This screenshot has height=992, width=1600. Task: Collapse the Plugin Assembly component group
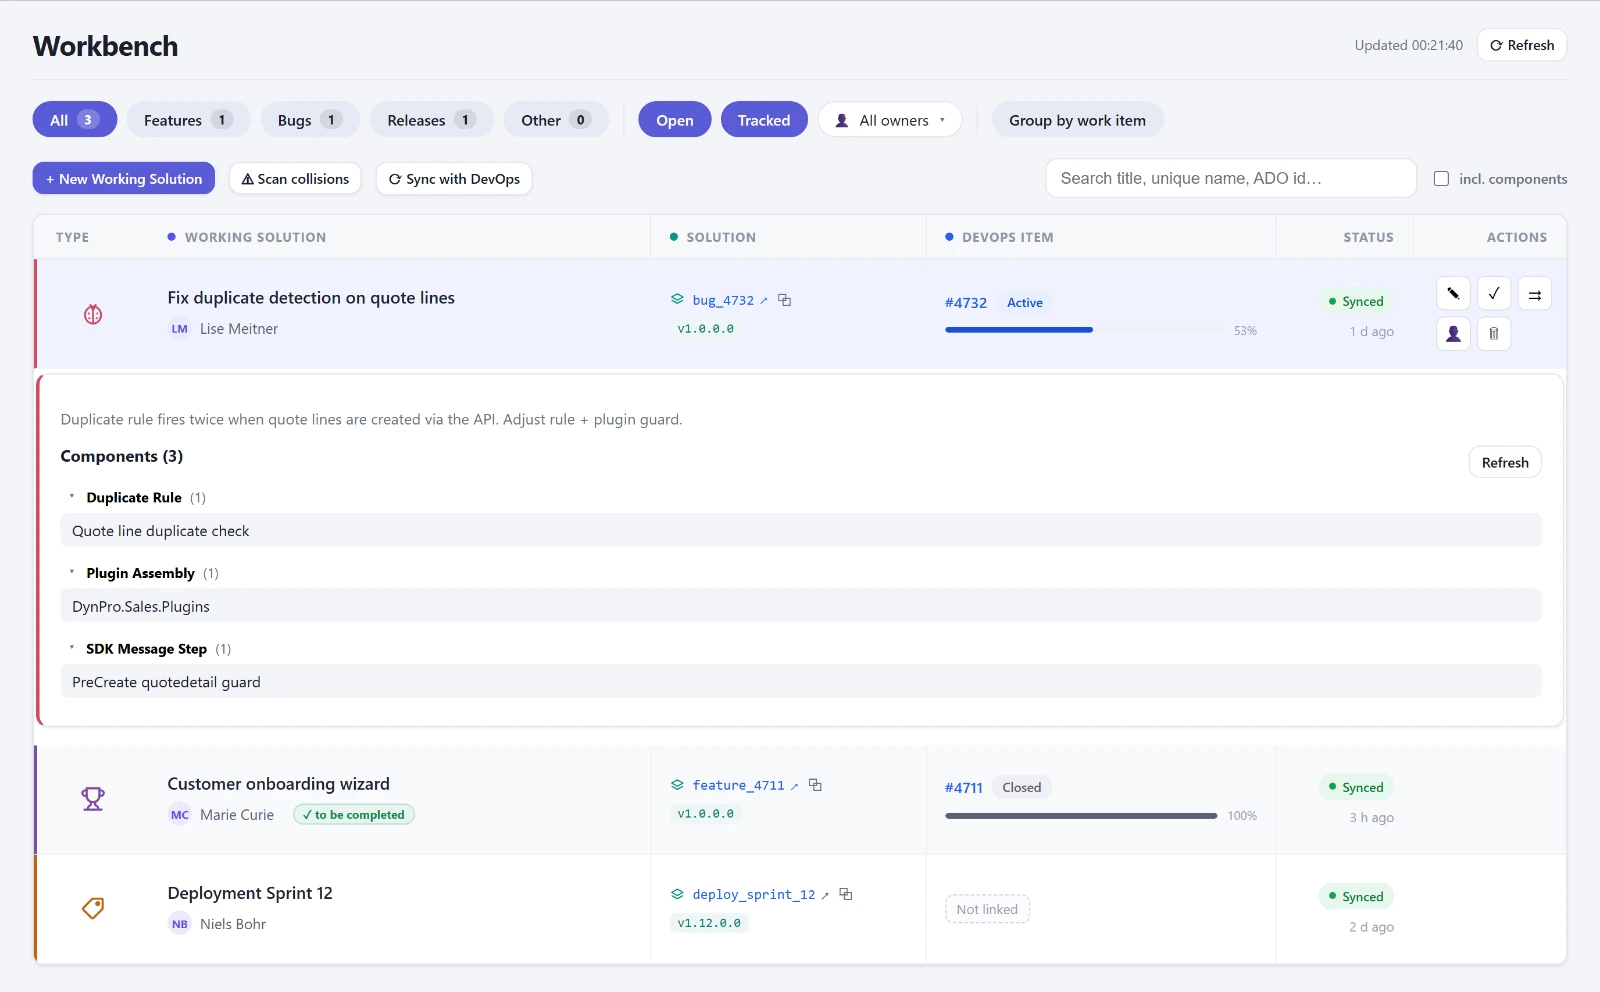click(72, 573)
